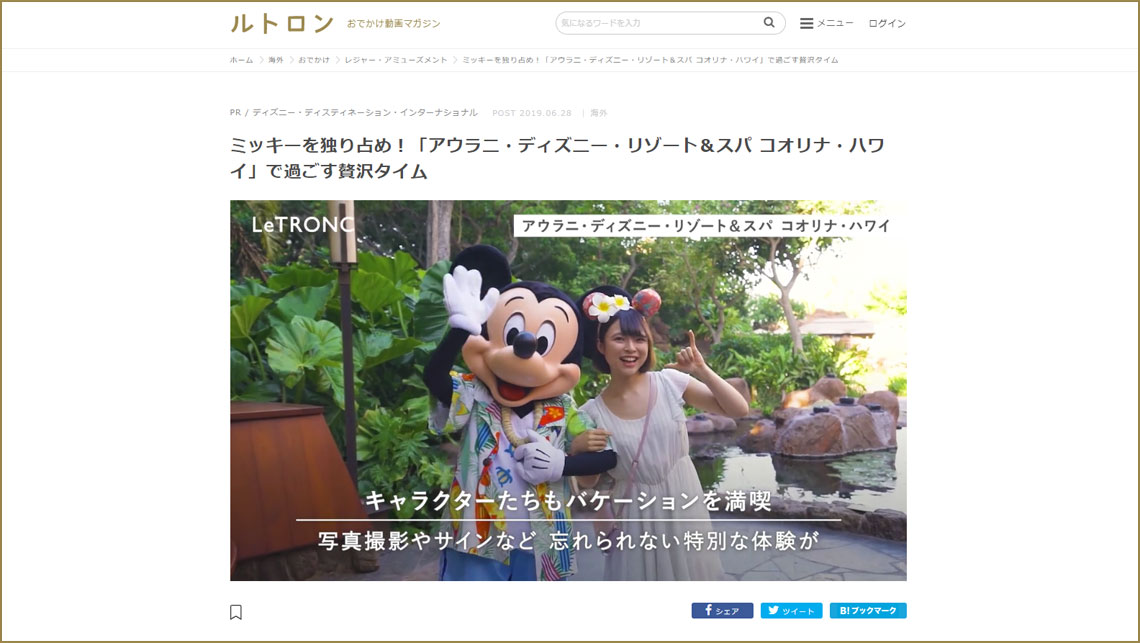Viewport: 1140px width, 643px height.
Task: Add Hatena bookmark with B!ブックマーク button
Action: pyautogui.click(x=868, y=610)
